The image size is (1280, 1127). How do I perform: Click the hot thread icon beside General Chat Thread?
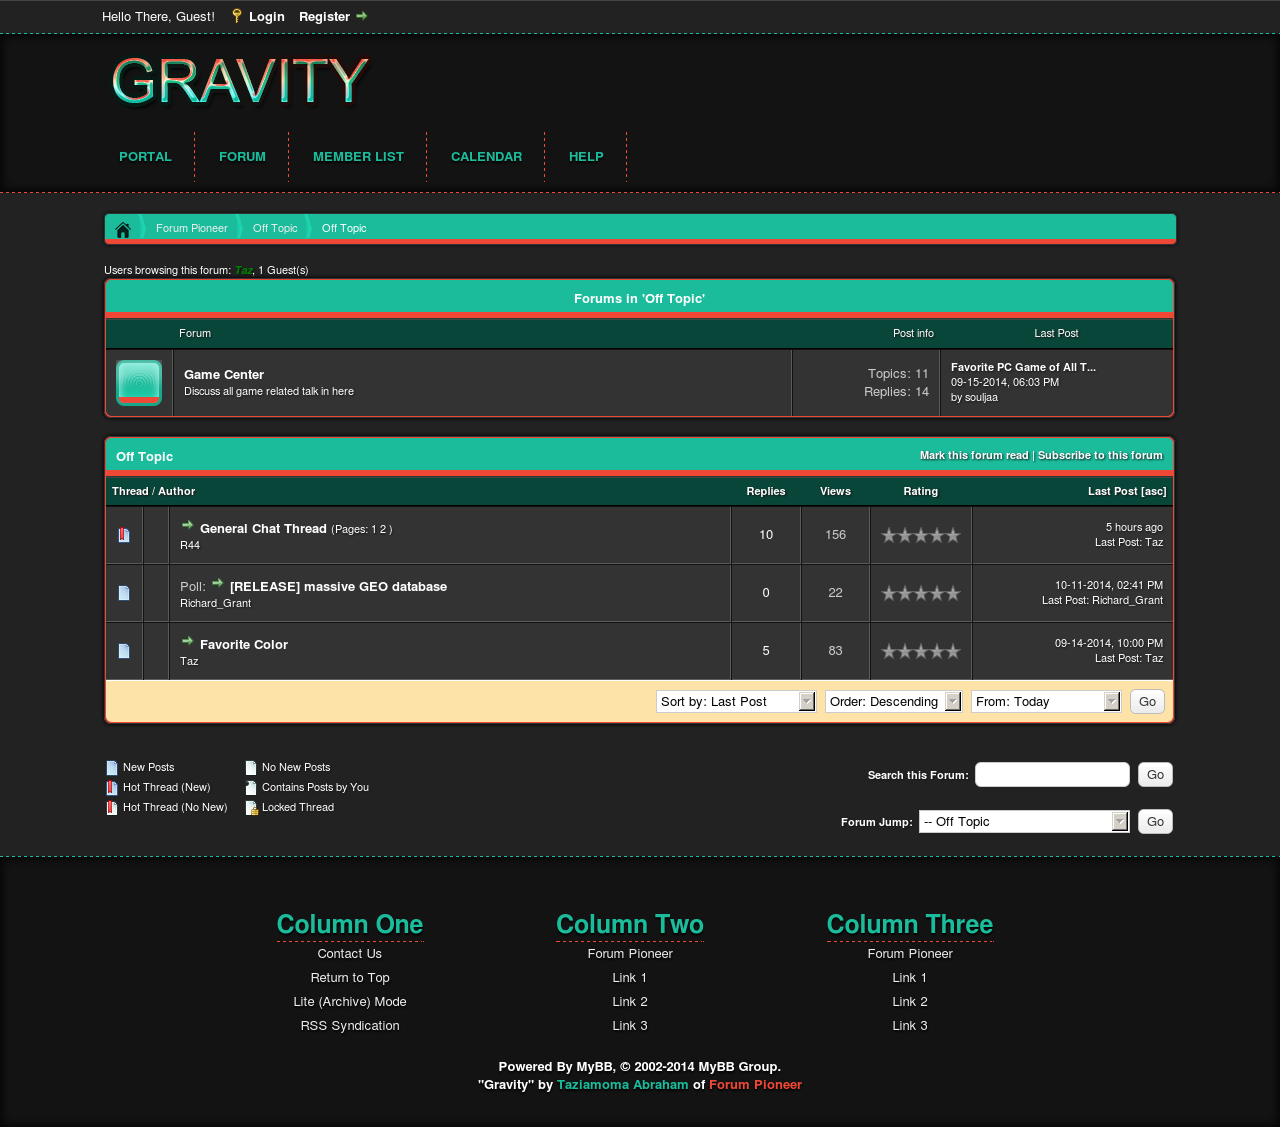[124, 535]
